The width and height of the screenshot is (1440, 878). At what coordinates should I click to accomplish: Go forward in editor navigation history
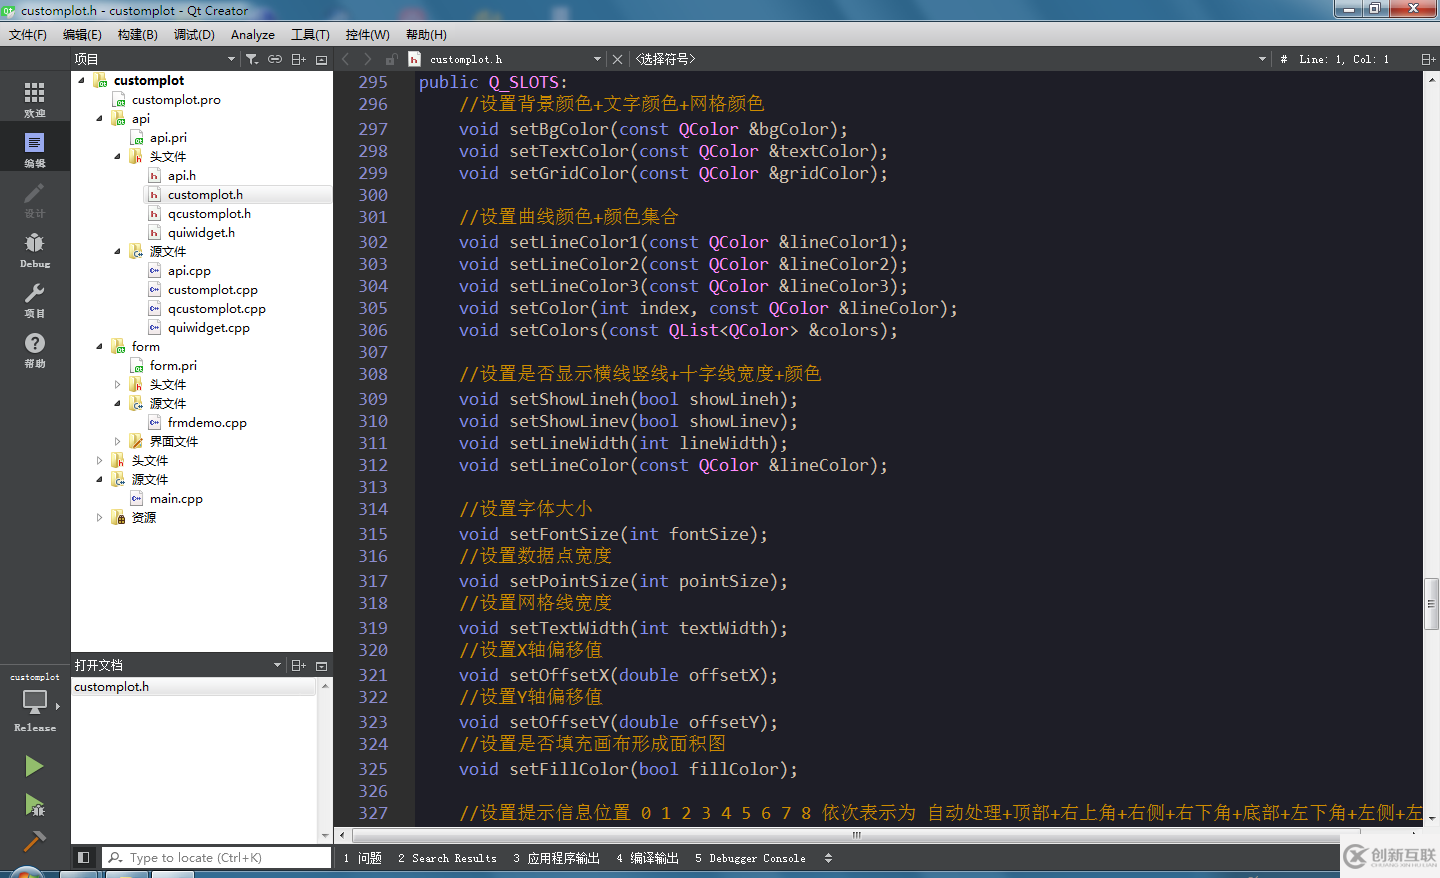pos(368,59)
